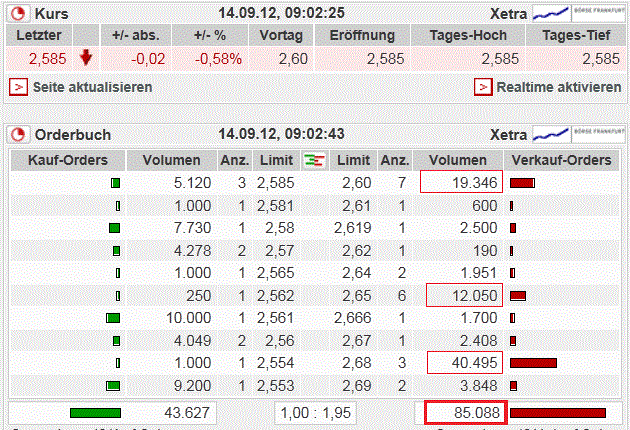The image size is (630, 430).
Task: Select the Verkauf-Orders column header
Action: tap(560, 160)
